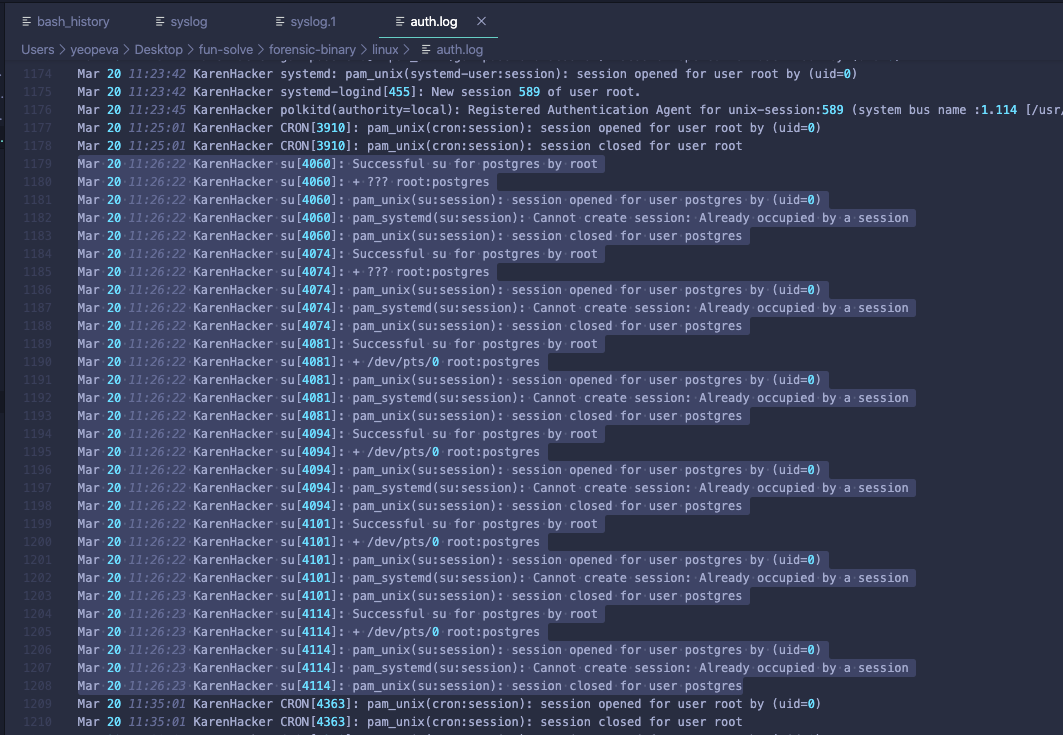Viewport: 1063px width, 735px height.
Task: Click the auth.log tab file icon
Action: point(400,22)
